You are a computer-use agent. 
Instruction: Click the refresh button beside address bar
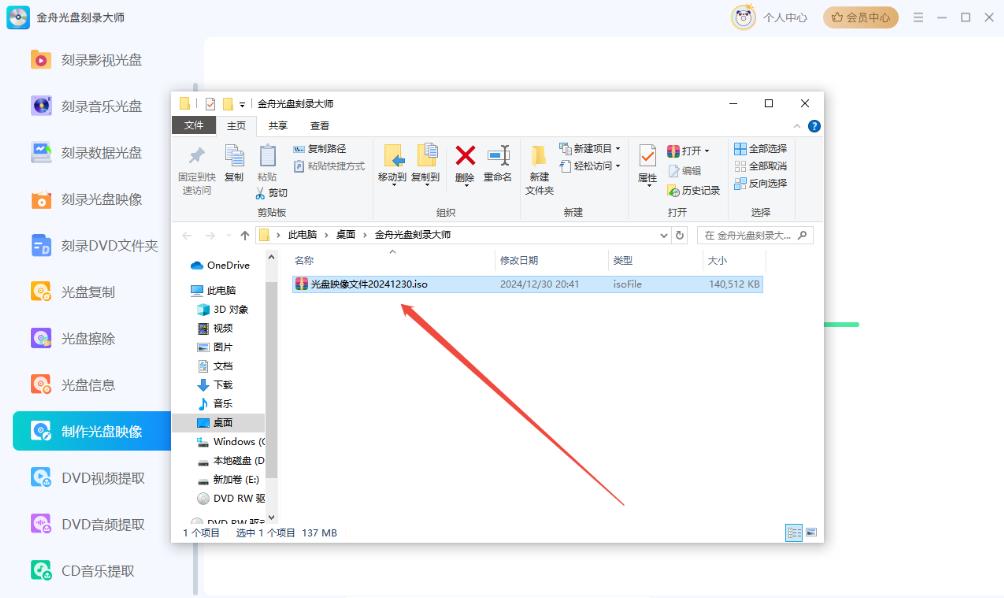(x=680, y=236)
